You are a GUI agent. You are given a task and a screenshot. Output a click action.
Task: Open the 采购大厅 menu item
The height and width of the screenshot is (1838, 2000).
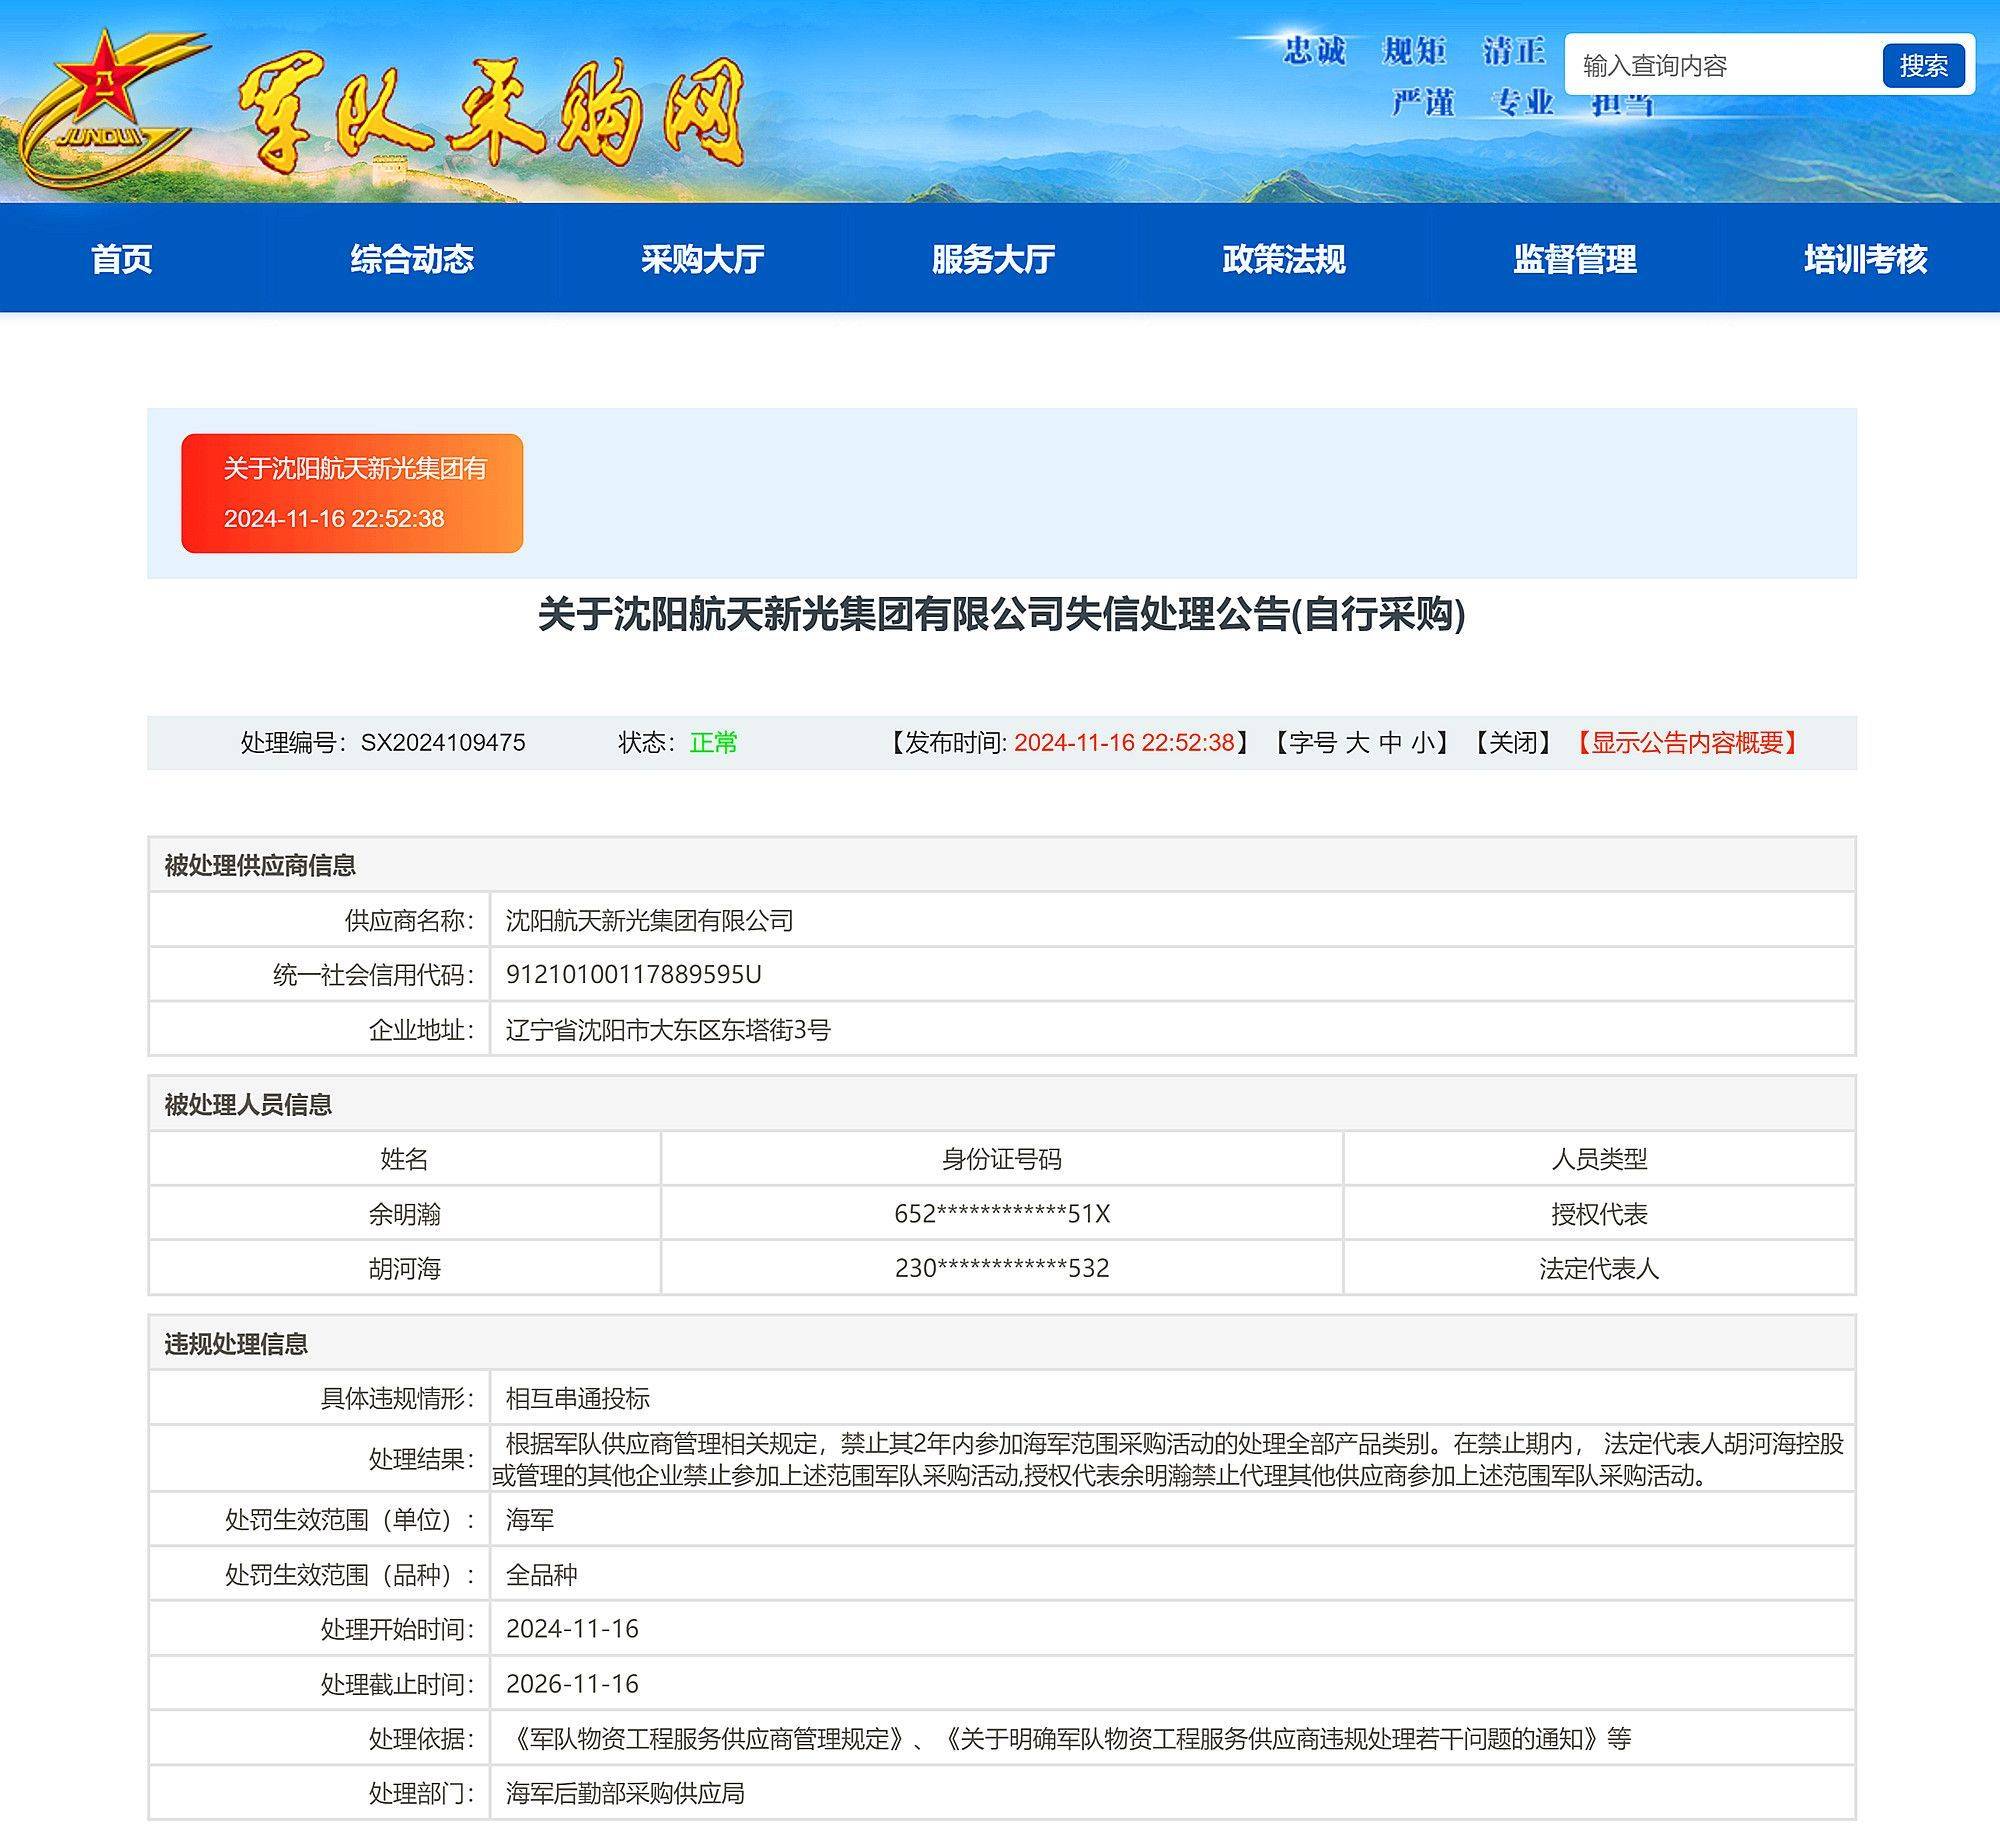click(702, 260)
